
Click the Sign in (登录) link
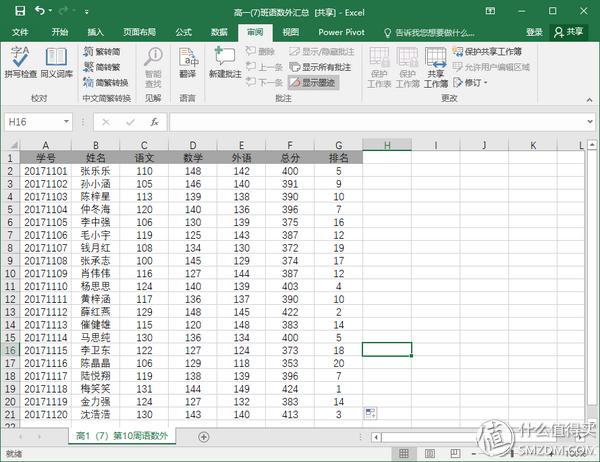(534, 32)
